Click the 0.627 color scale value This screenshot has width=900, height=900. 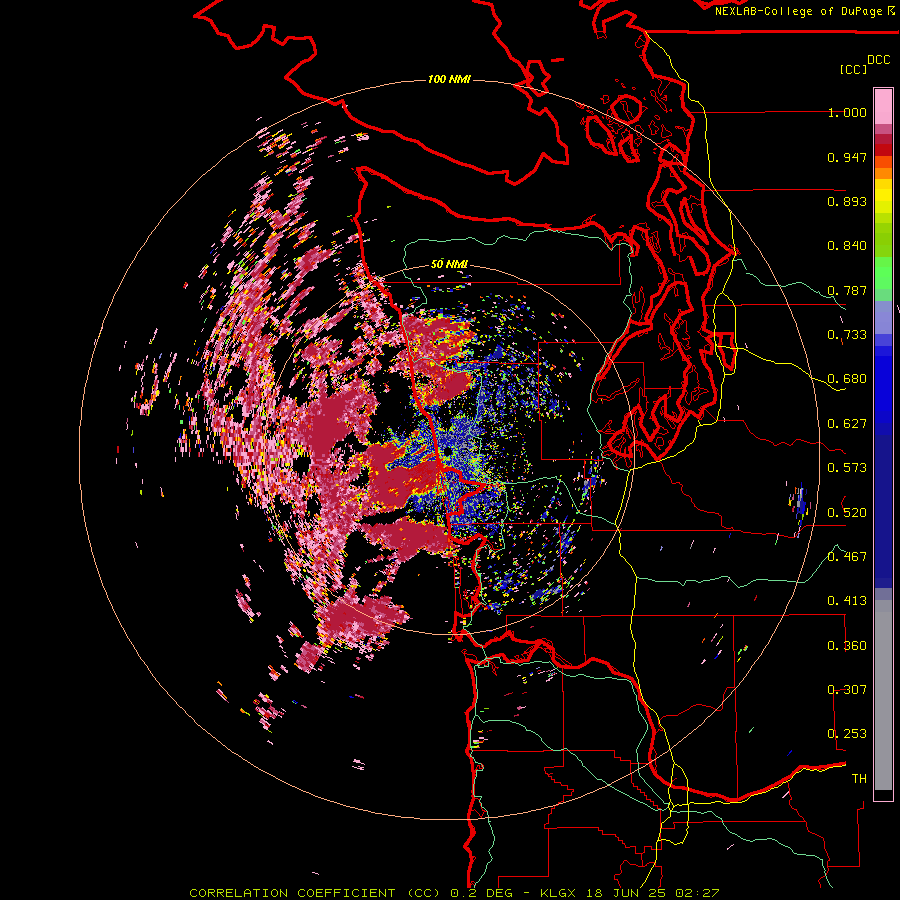click(x=847, y=424)
